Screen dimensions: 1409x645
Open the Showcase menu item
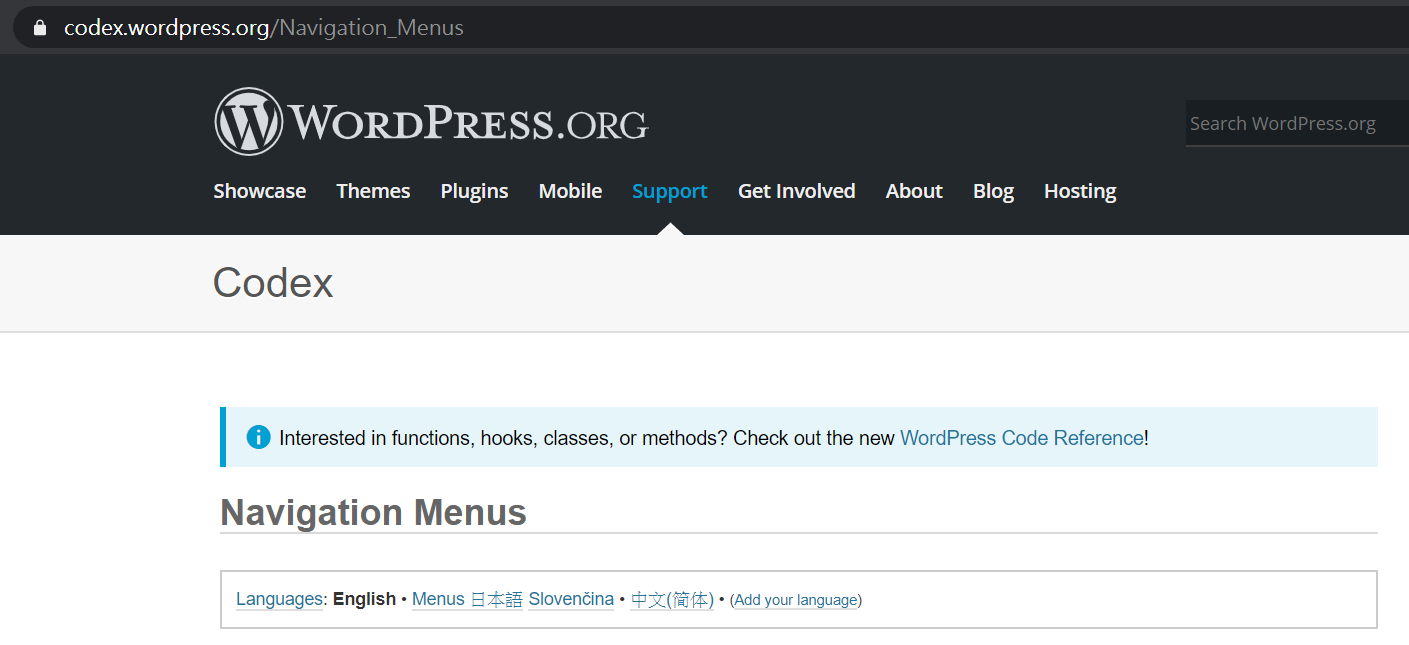260,191
